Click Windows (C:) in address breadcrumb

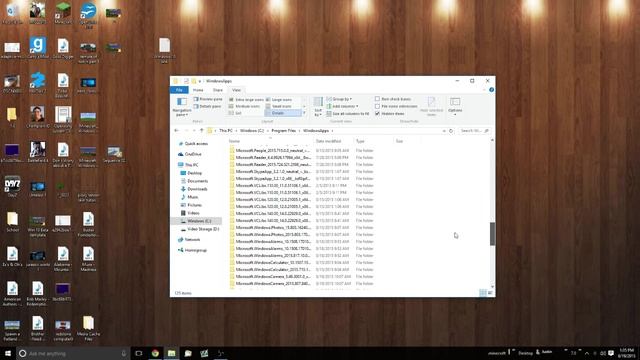pyautogui.click(x=252, y=131)
